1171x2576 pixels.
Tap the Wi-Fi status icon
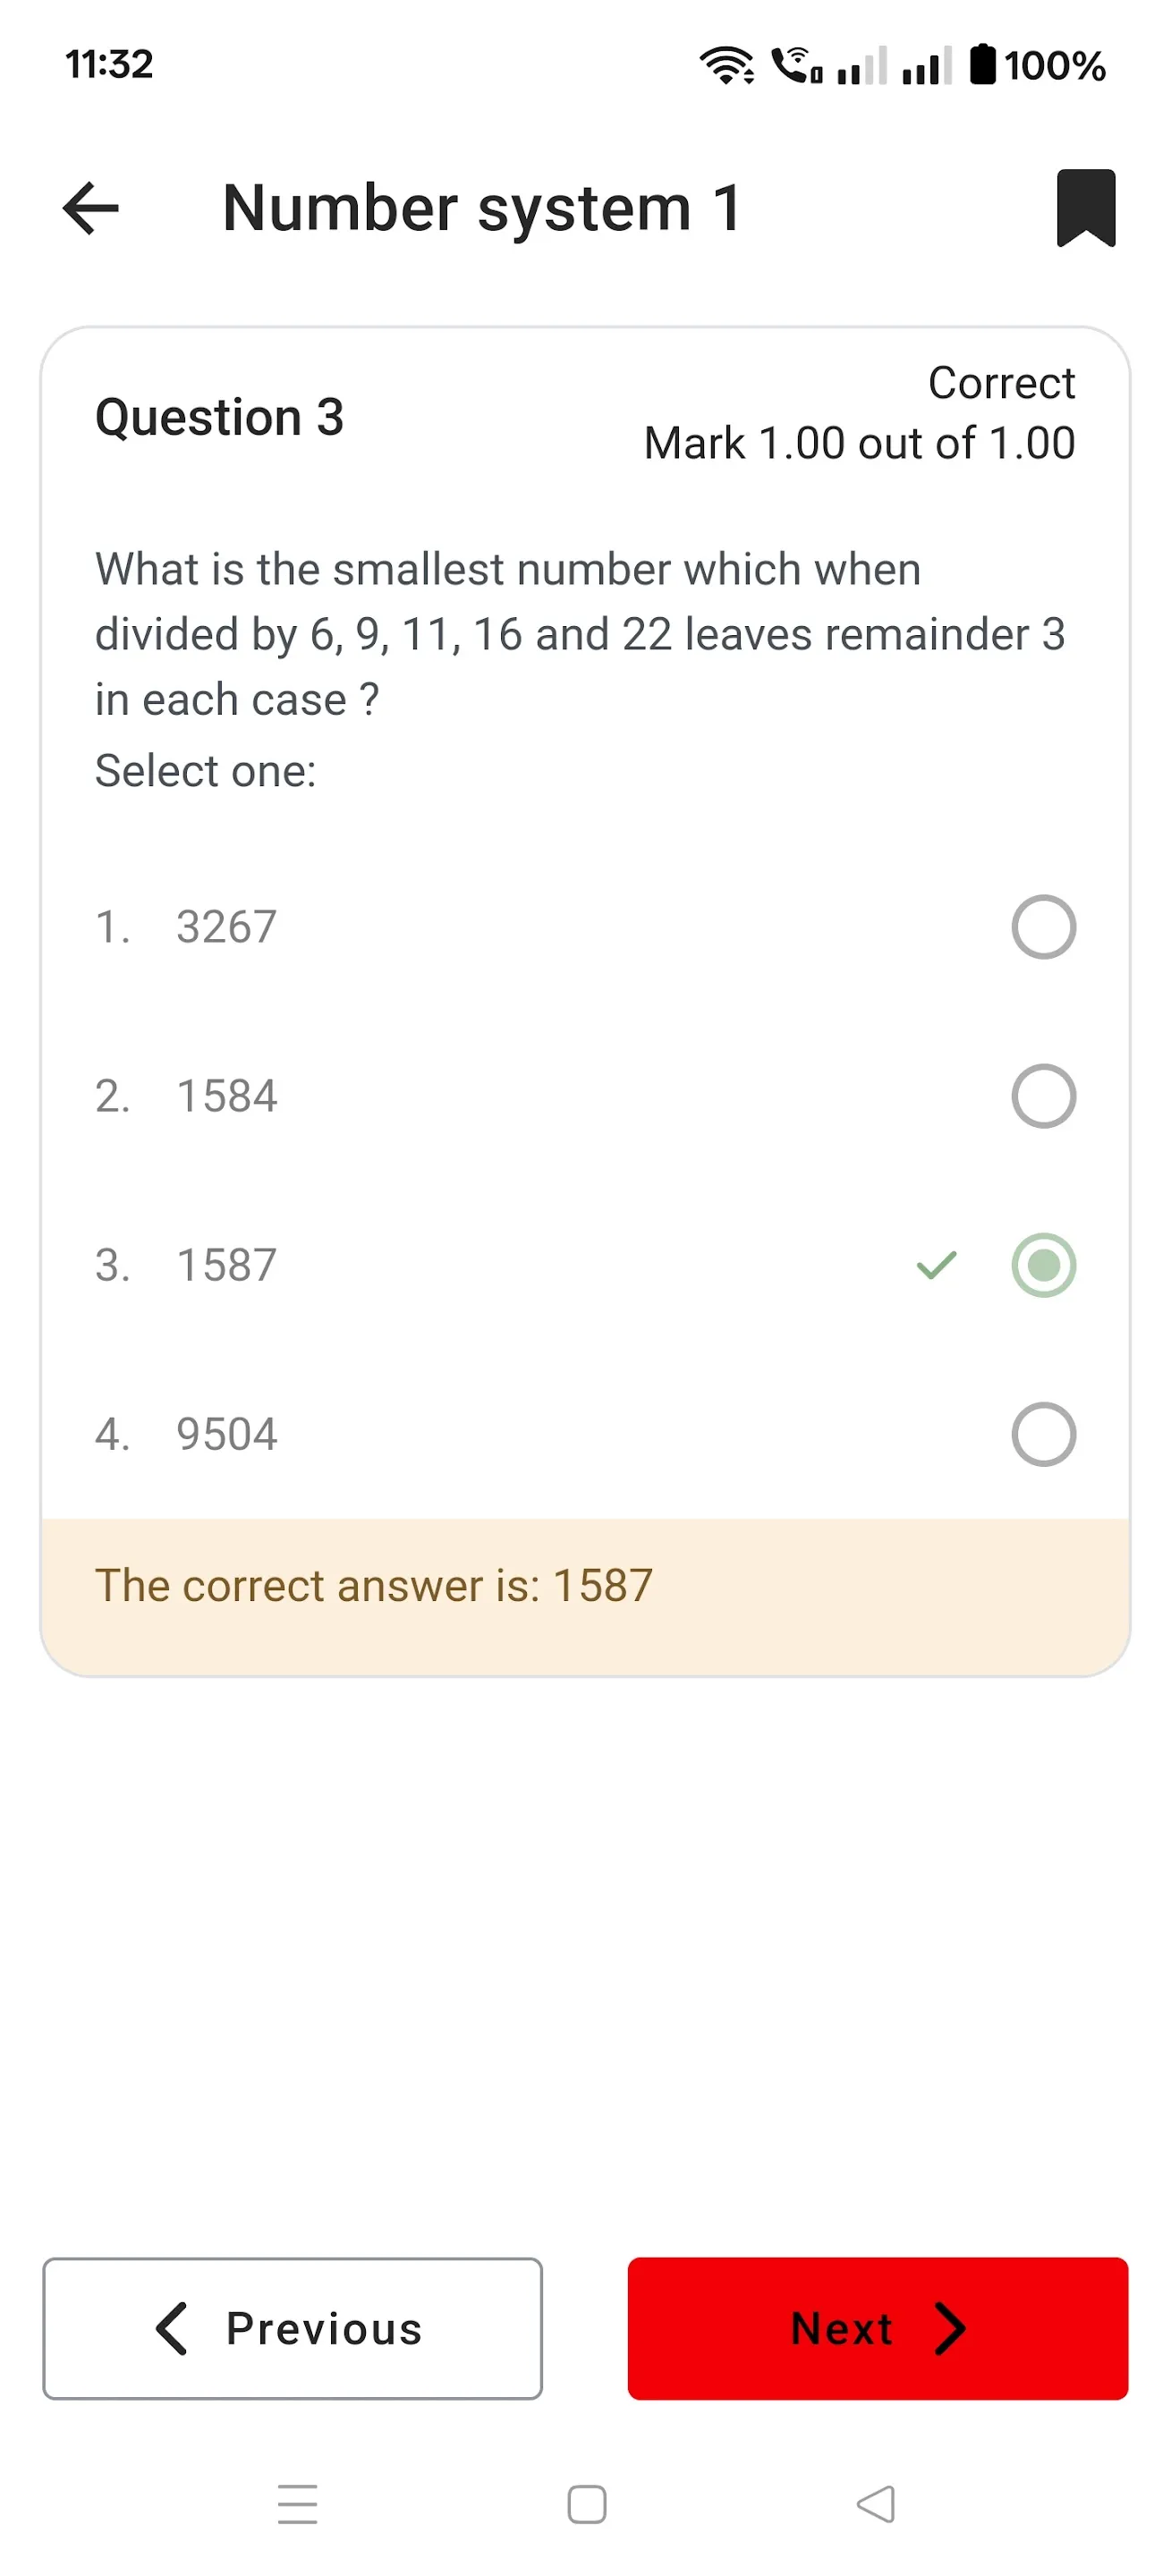pyautogui.click(x=726, y=66)
